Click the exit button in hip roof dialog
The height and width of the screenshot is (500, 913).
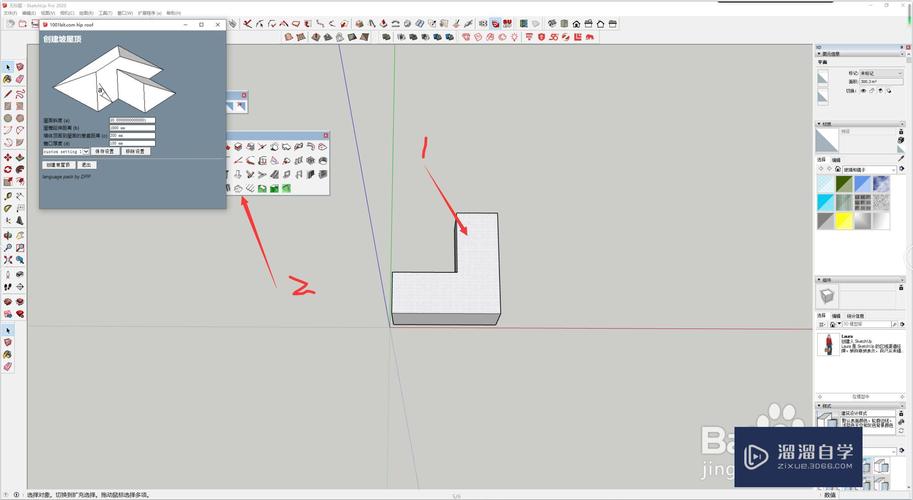(87, 165)
